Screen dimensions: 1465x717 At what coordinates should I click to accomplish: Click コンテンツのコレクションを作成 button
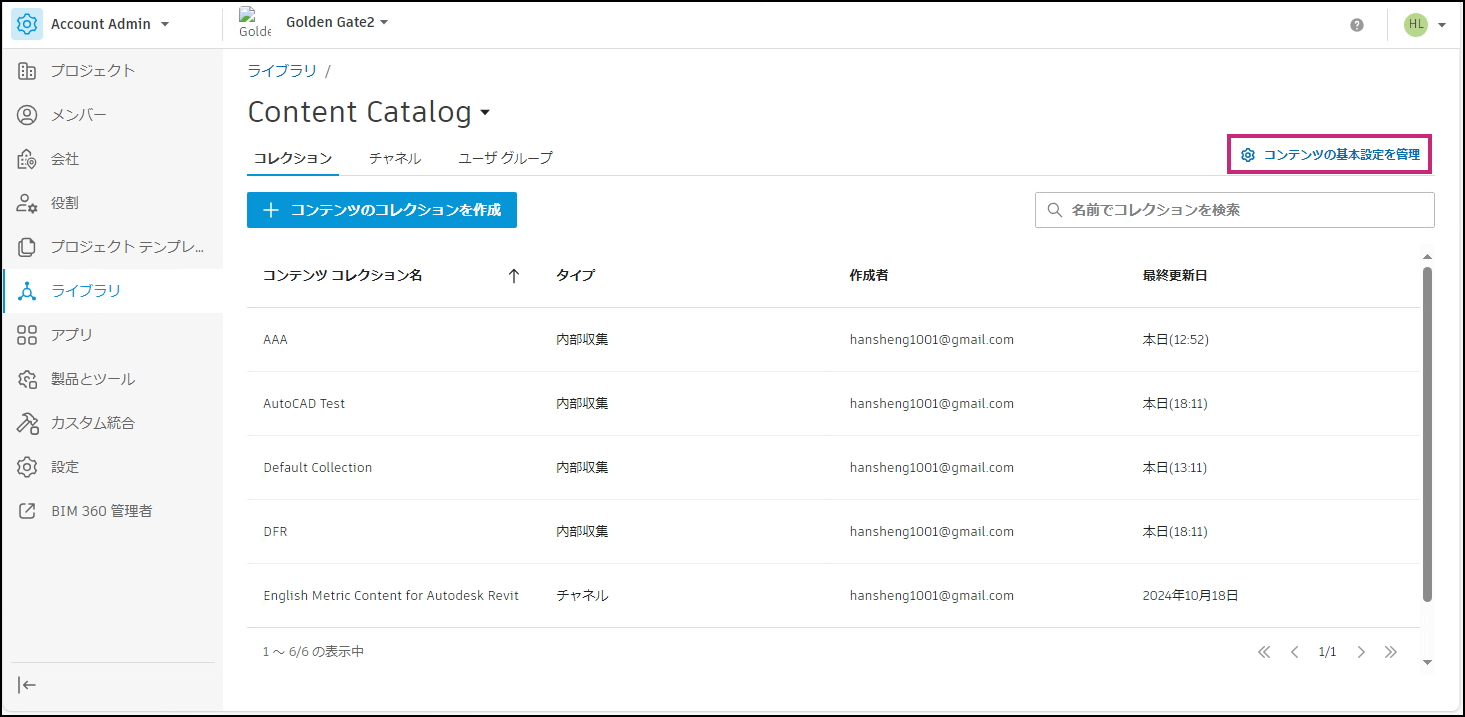[x=382, y=210]
